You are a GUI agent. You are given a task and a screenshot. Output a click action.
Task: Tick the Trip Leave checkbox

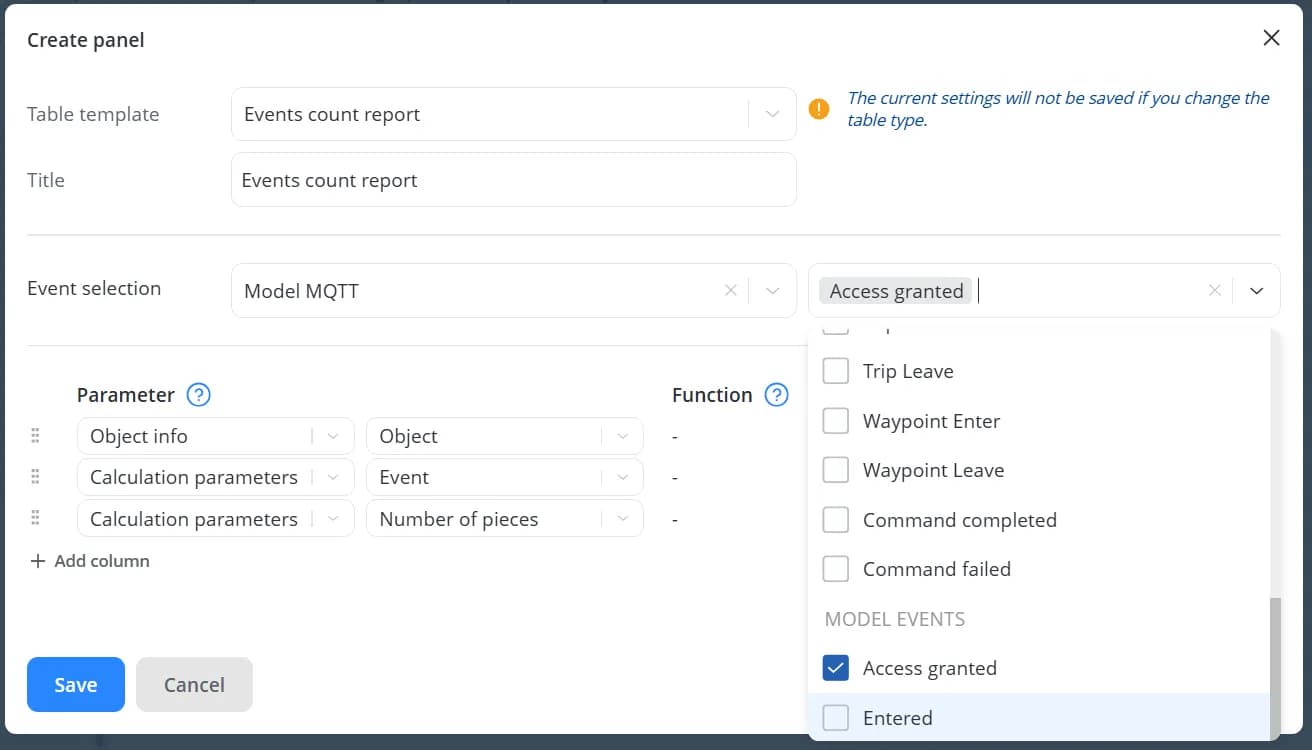[835, 371]
